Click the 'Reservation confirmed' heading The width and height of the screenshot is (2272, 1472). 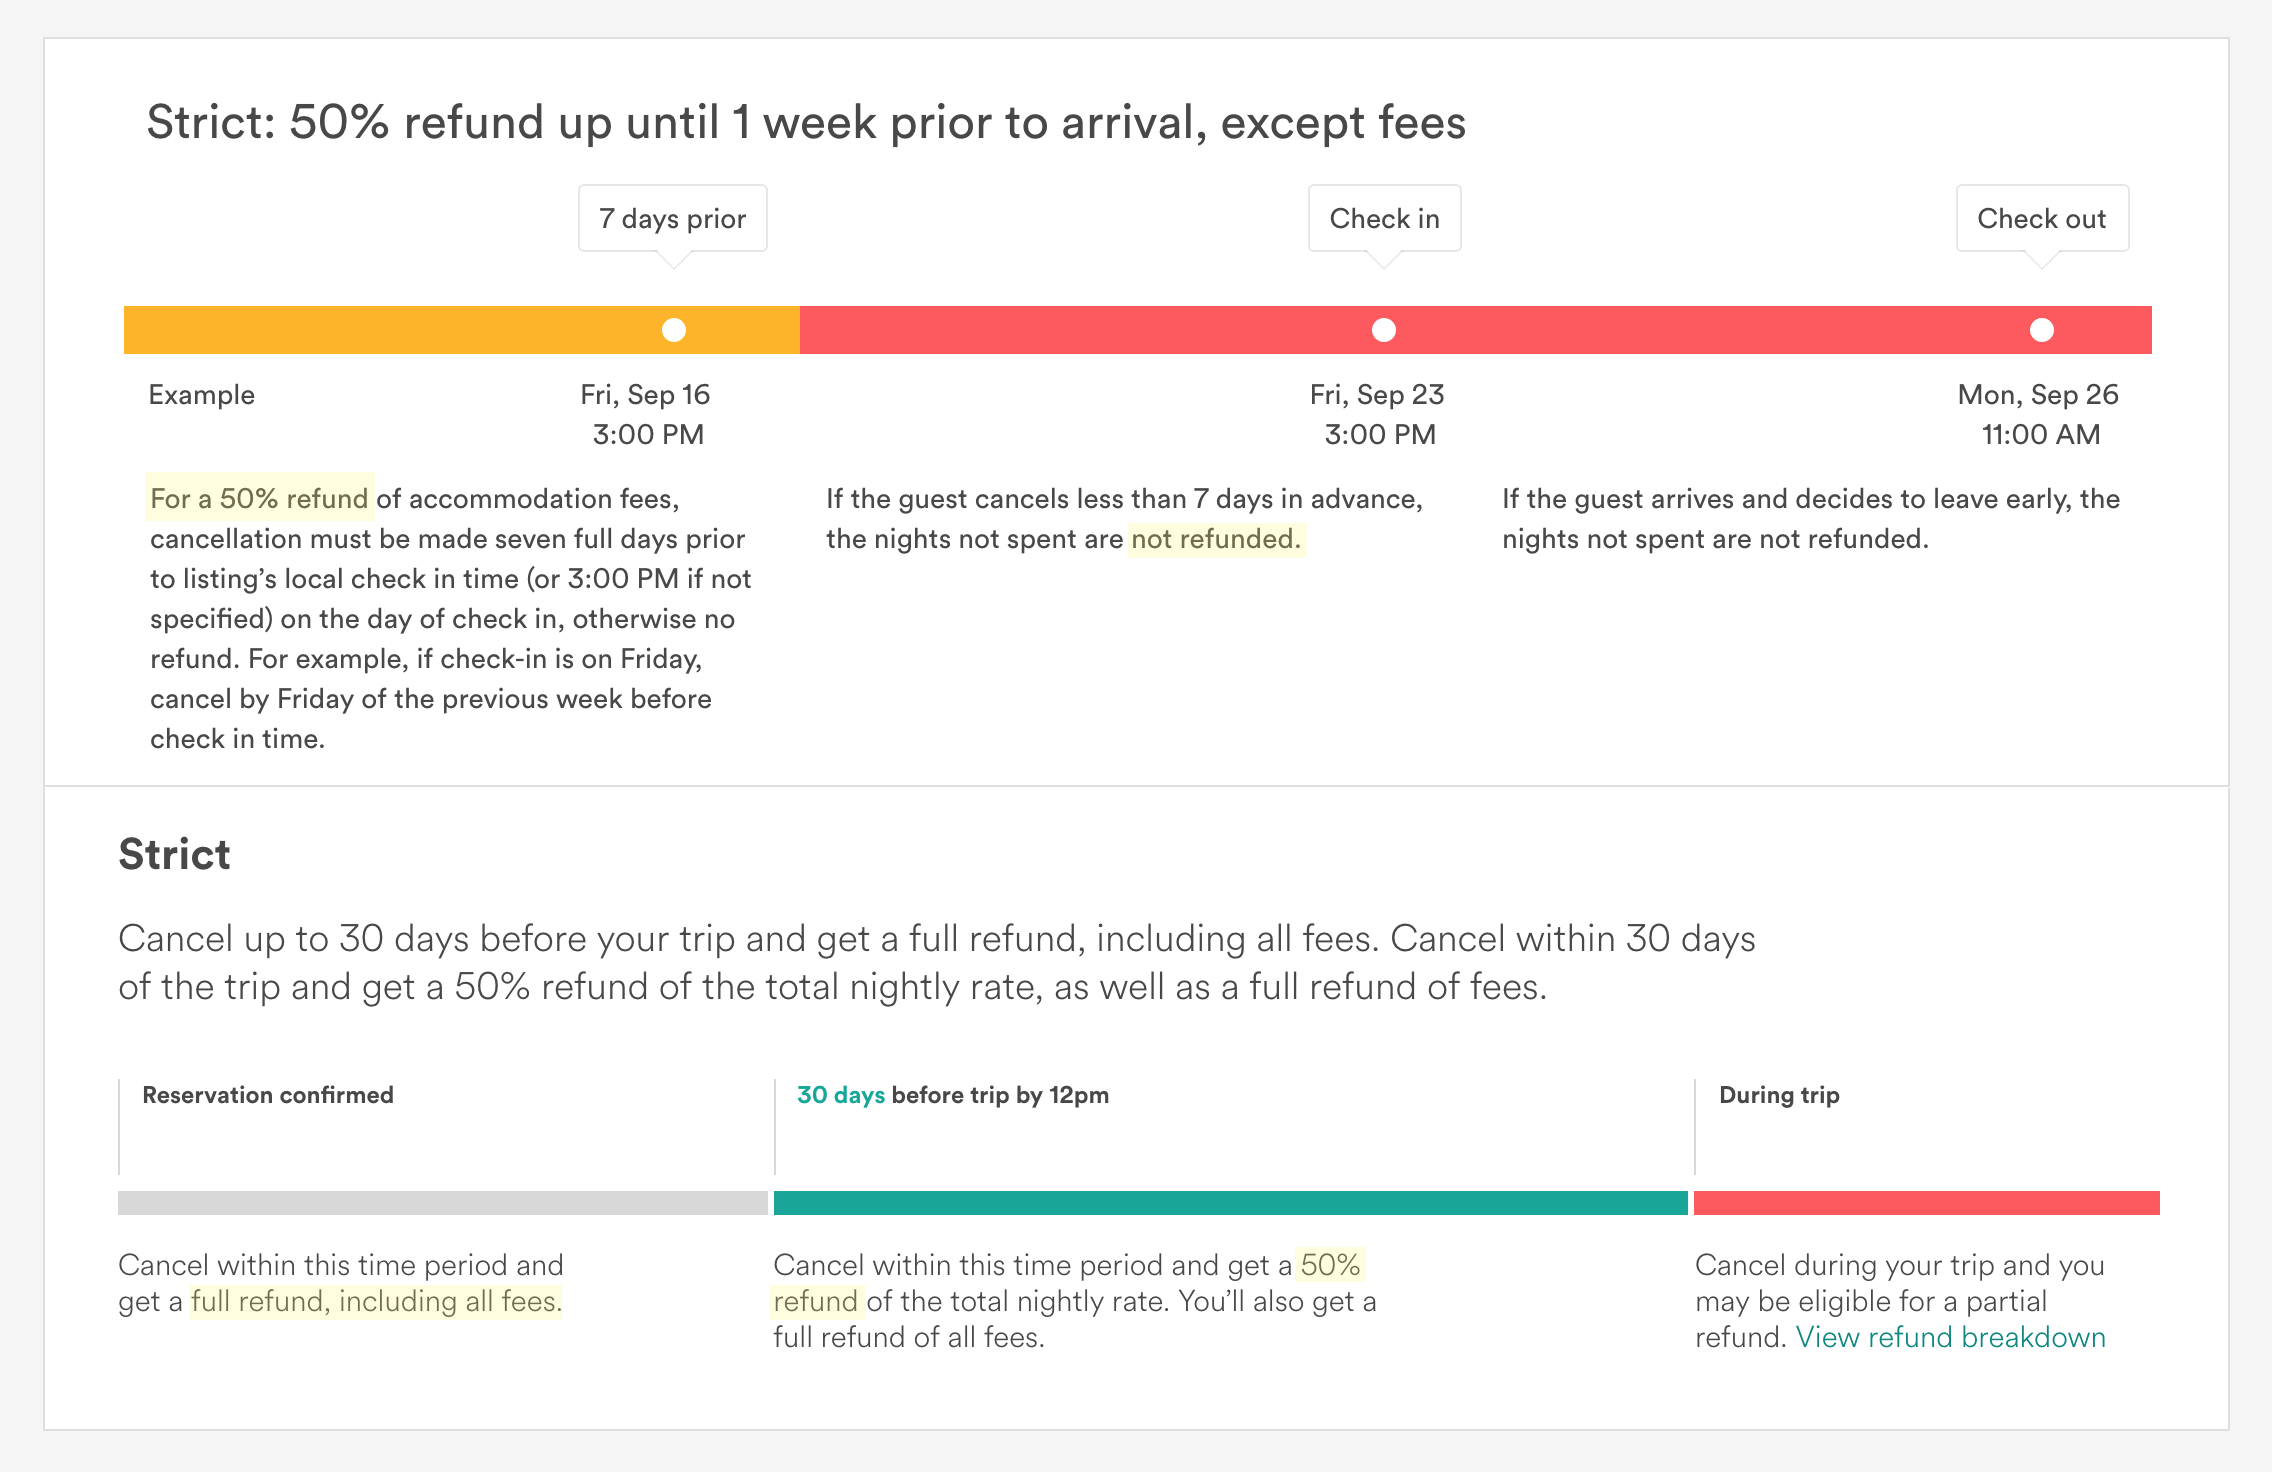[x=268, y=1095]
